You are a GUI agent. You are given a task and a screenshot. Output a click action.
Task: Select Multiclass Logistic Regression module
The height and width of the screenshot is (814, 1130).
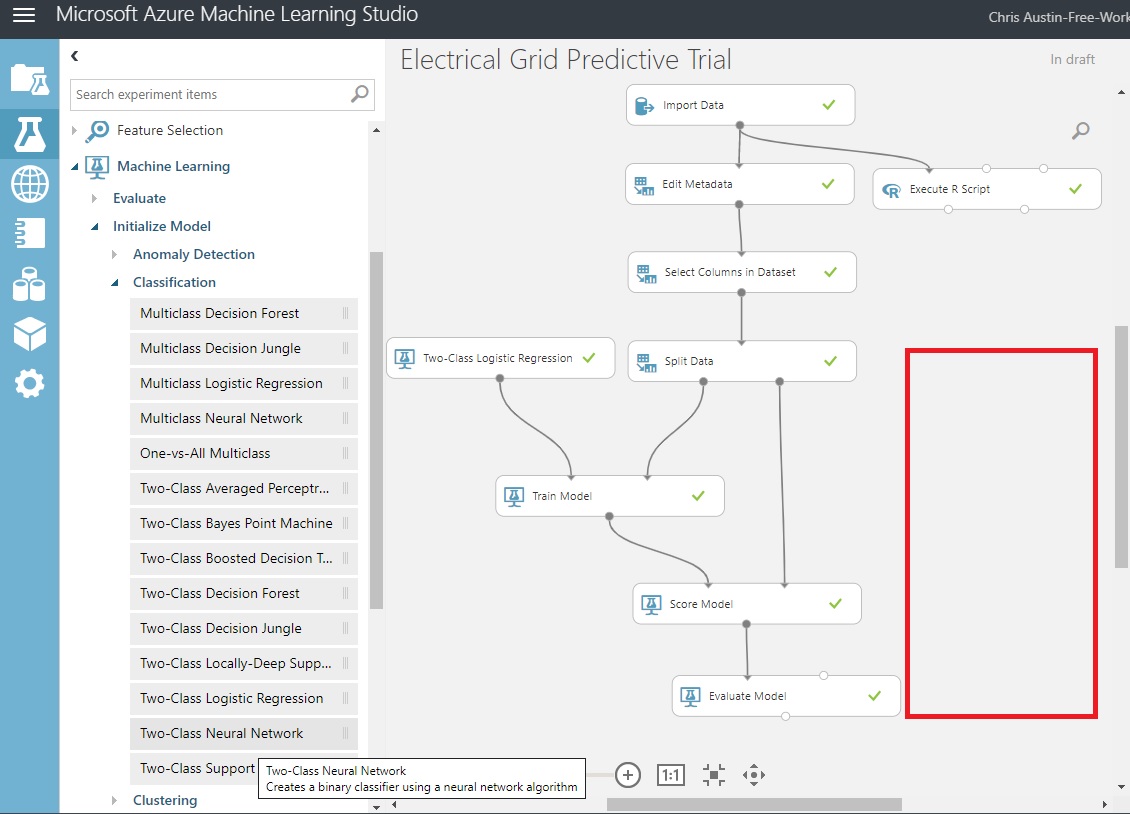(x=244, y=383)
